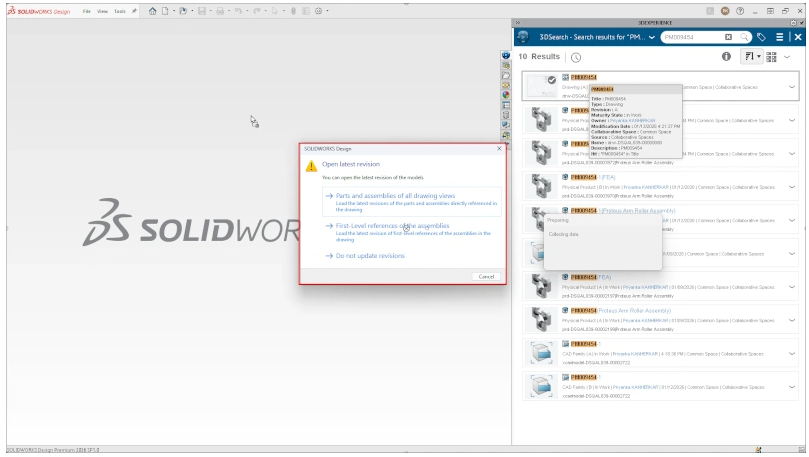809x457 pixels.
Task: Go to the Home icon in the toolbar
Action: point(152,11)
